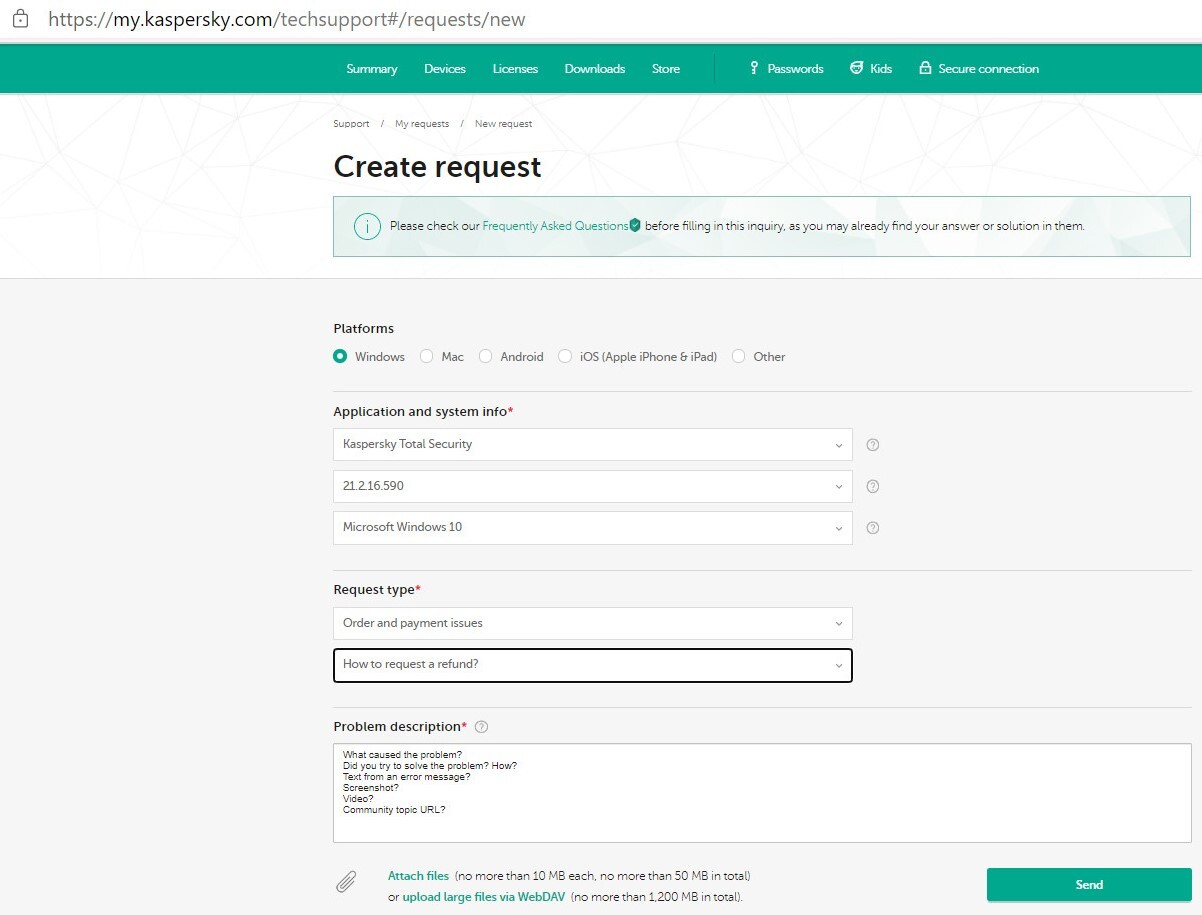The width and height of the screenshot is (1202, 915).
Task: Open the Frequently Asked Questions link
Action: point(555,226)
